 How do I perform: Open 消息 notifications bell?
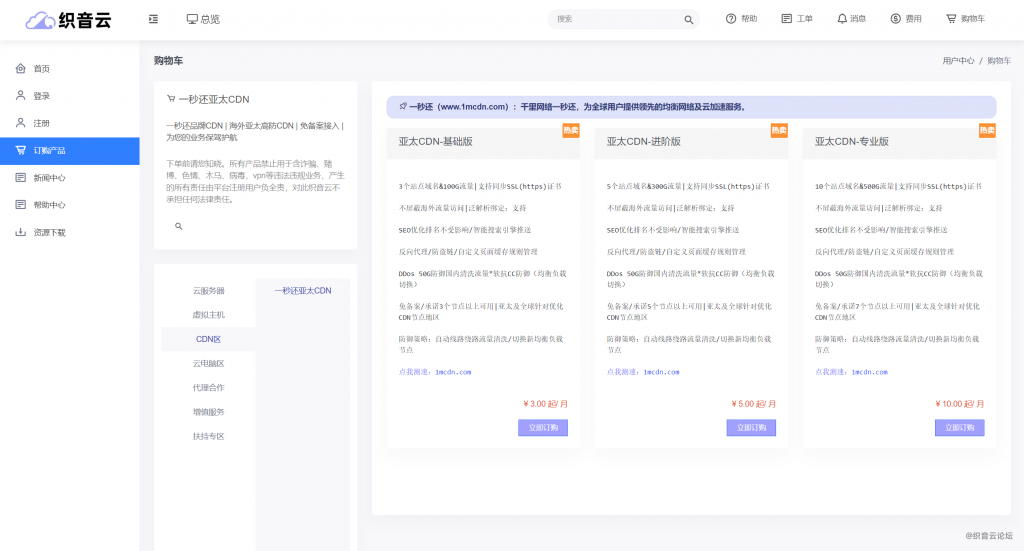coord(852,19)
